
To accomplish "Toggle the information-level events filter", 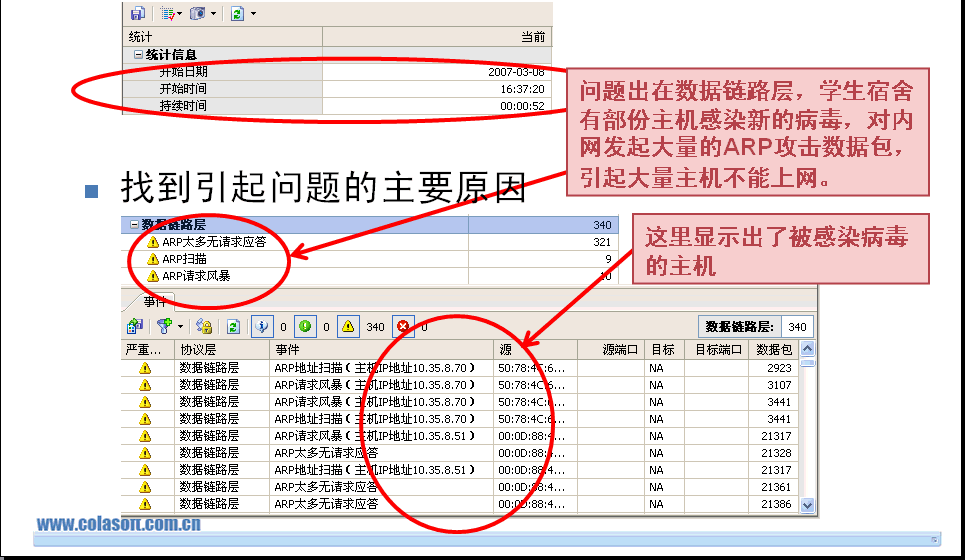I will (262, 327).
